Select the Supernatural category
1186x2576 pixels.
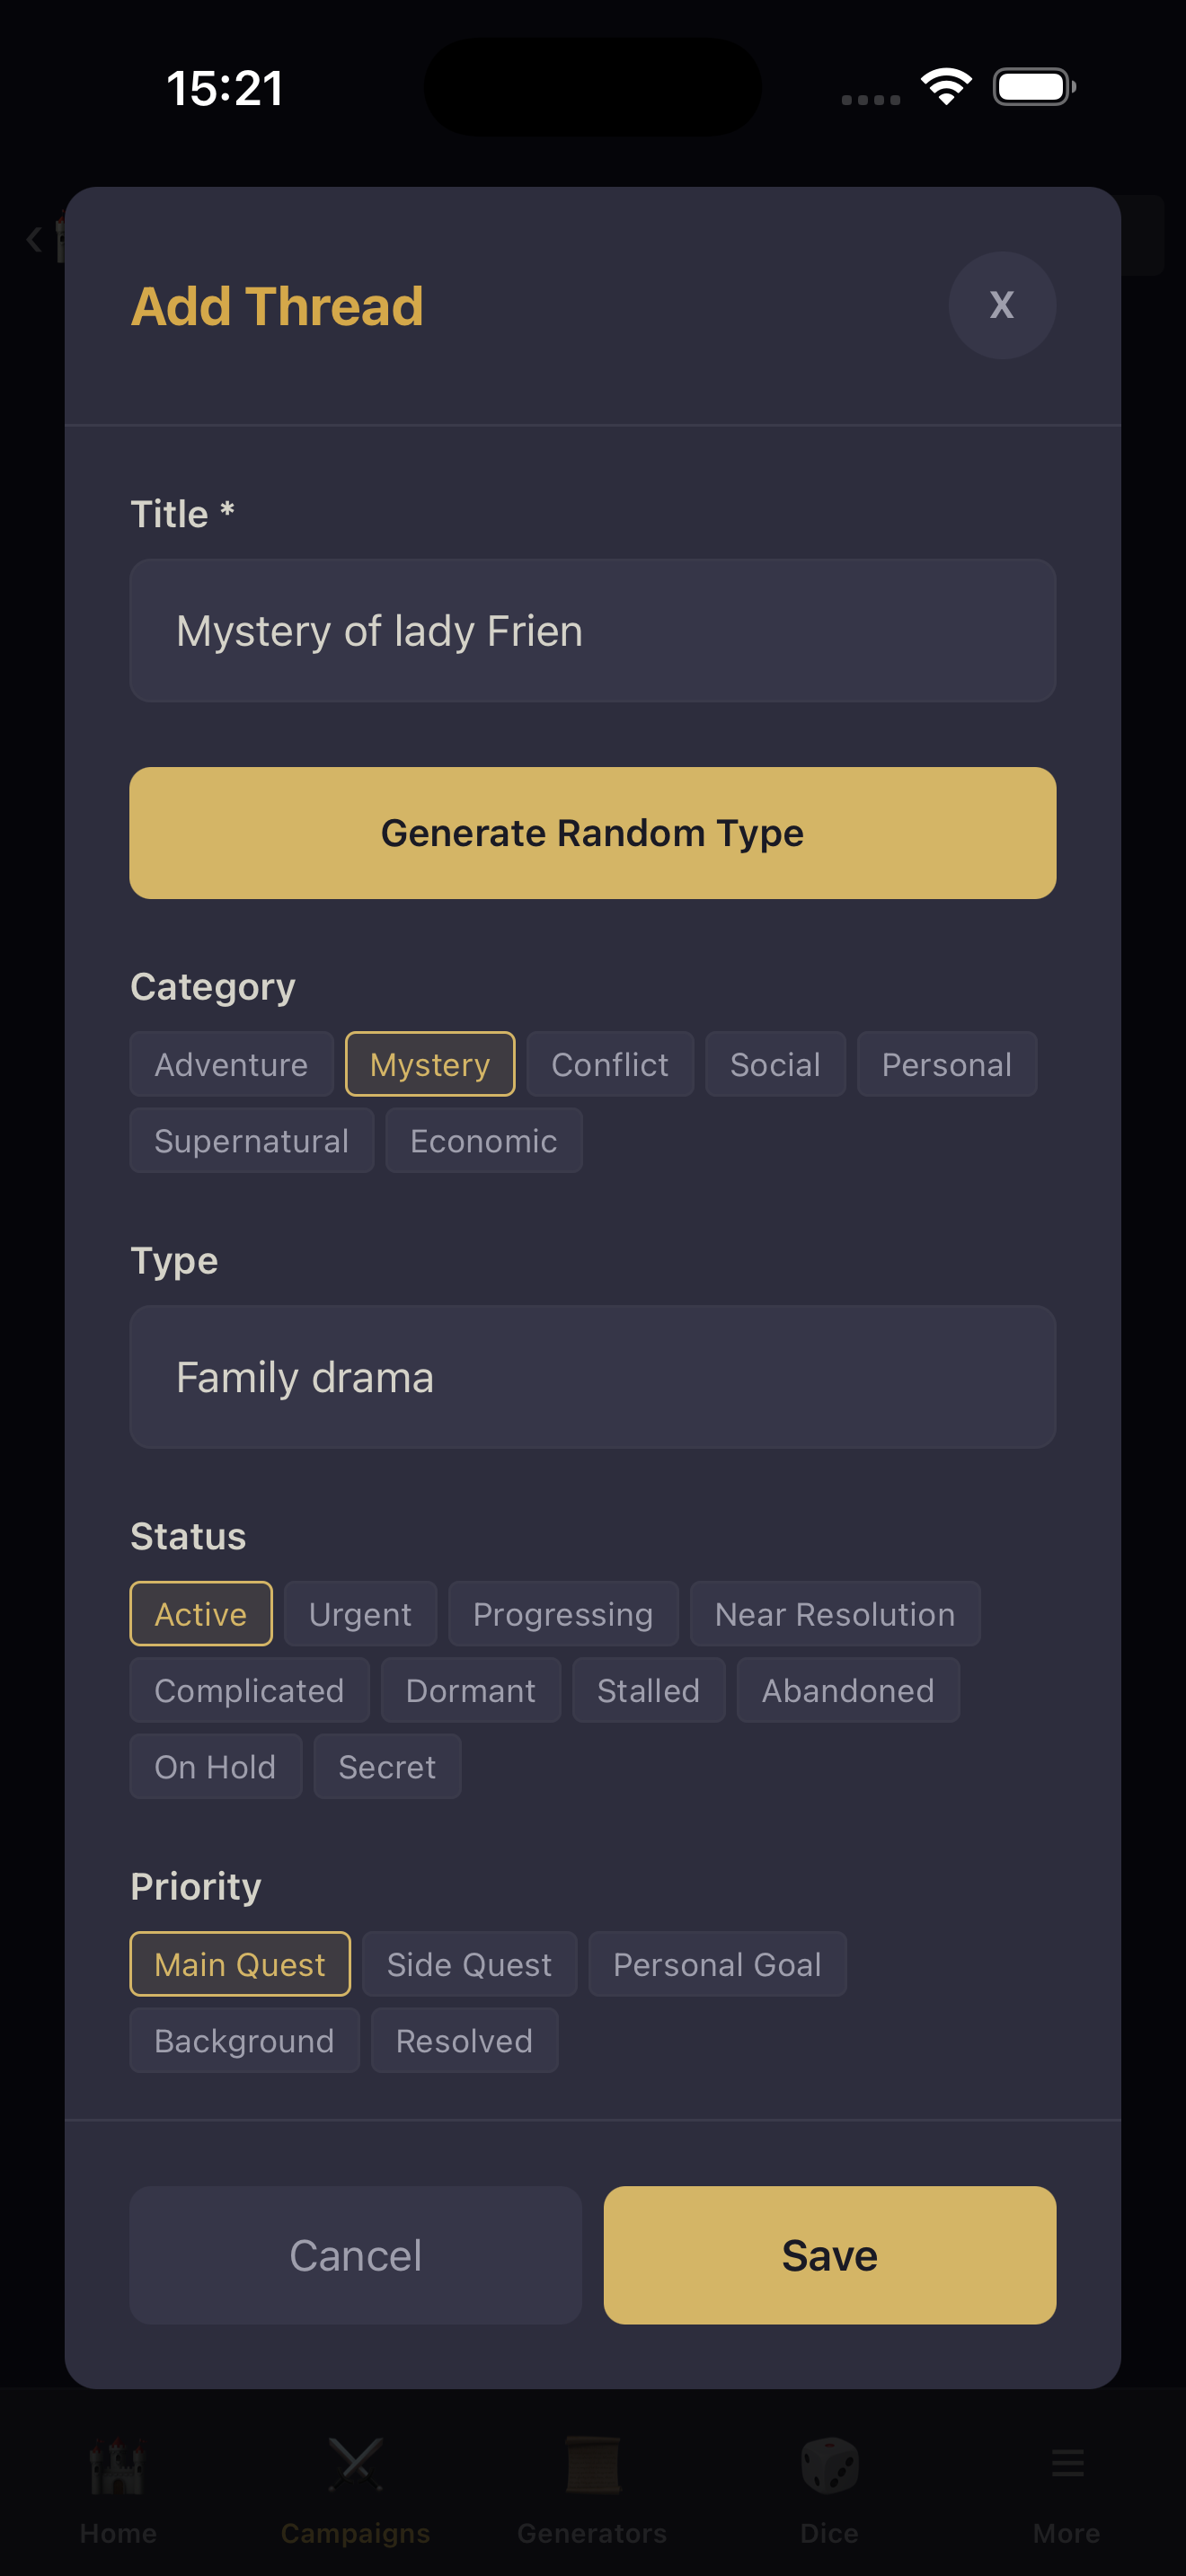point(251,1140)
